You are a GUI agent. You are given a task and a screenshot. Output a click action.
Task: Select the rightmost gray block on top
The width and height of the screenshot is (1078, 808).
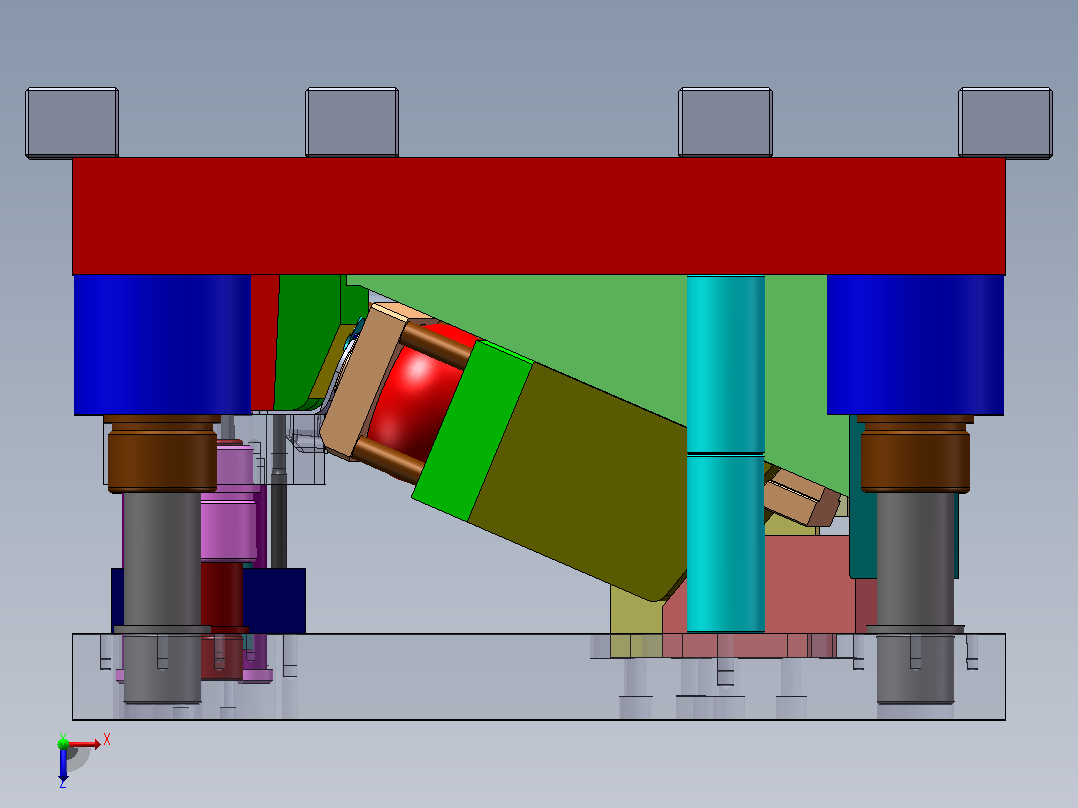pyautogui.click(x=1005, y=122)
